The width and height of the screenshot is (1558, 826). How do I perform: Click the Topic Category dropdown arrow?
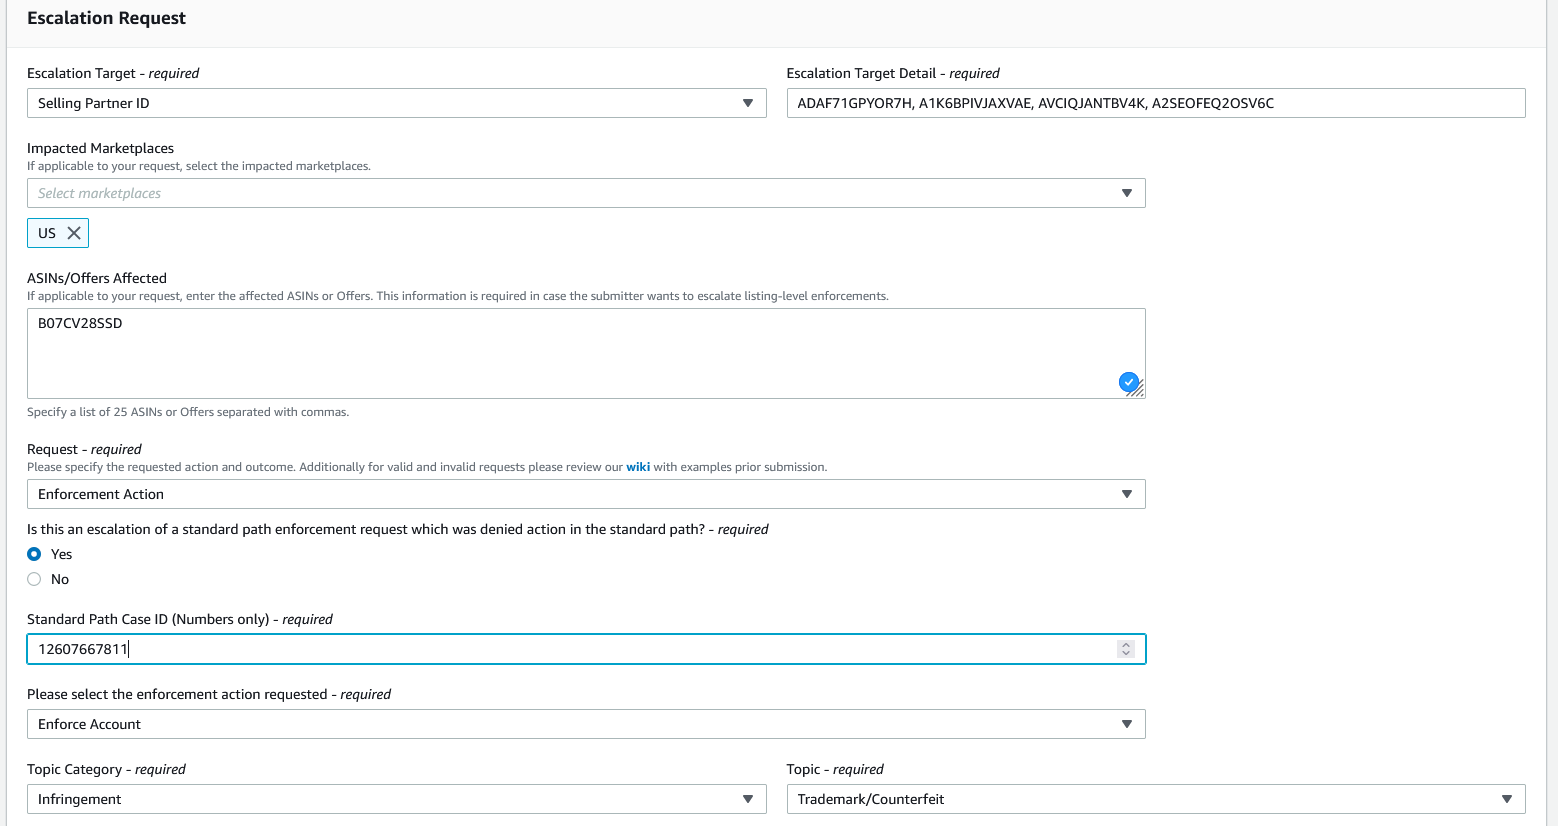point(747,799)
